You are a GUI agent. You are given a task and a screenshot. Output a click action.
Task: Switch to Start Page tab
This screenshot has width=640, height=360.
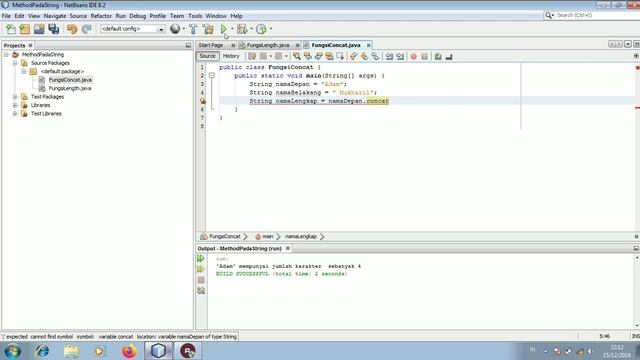tap(211, 45)
